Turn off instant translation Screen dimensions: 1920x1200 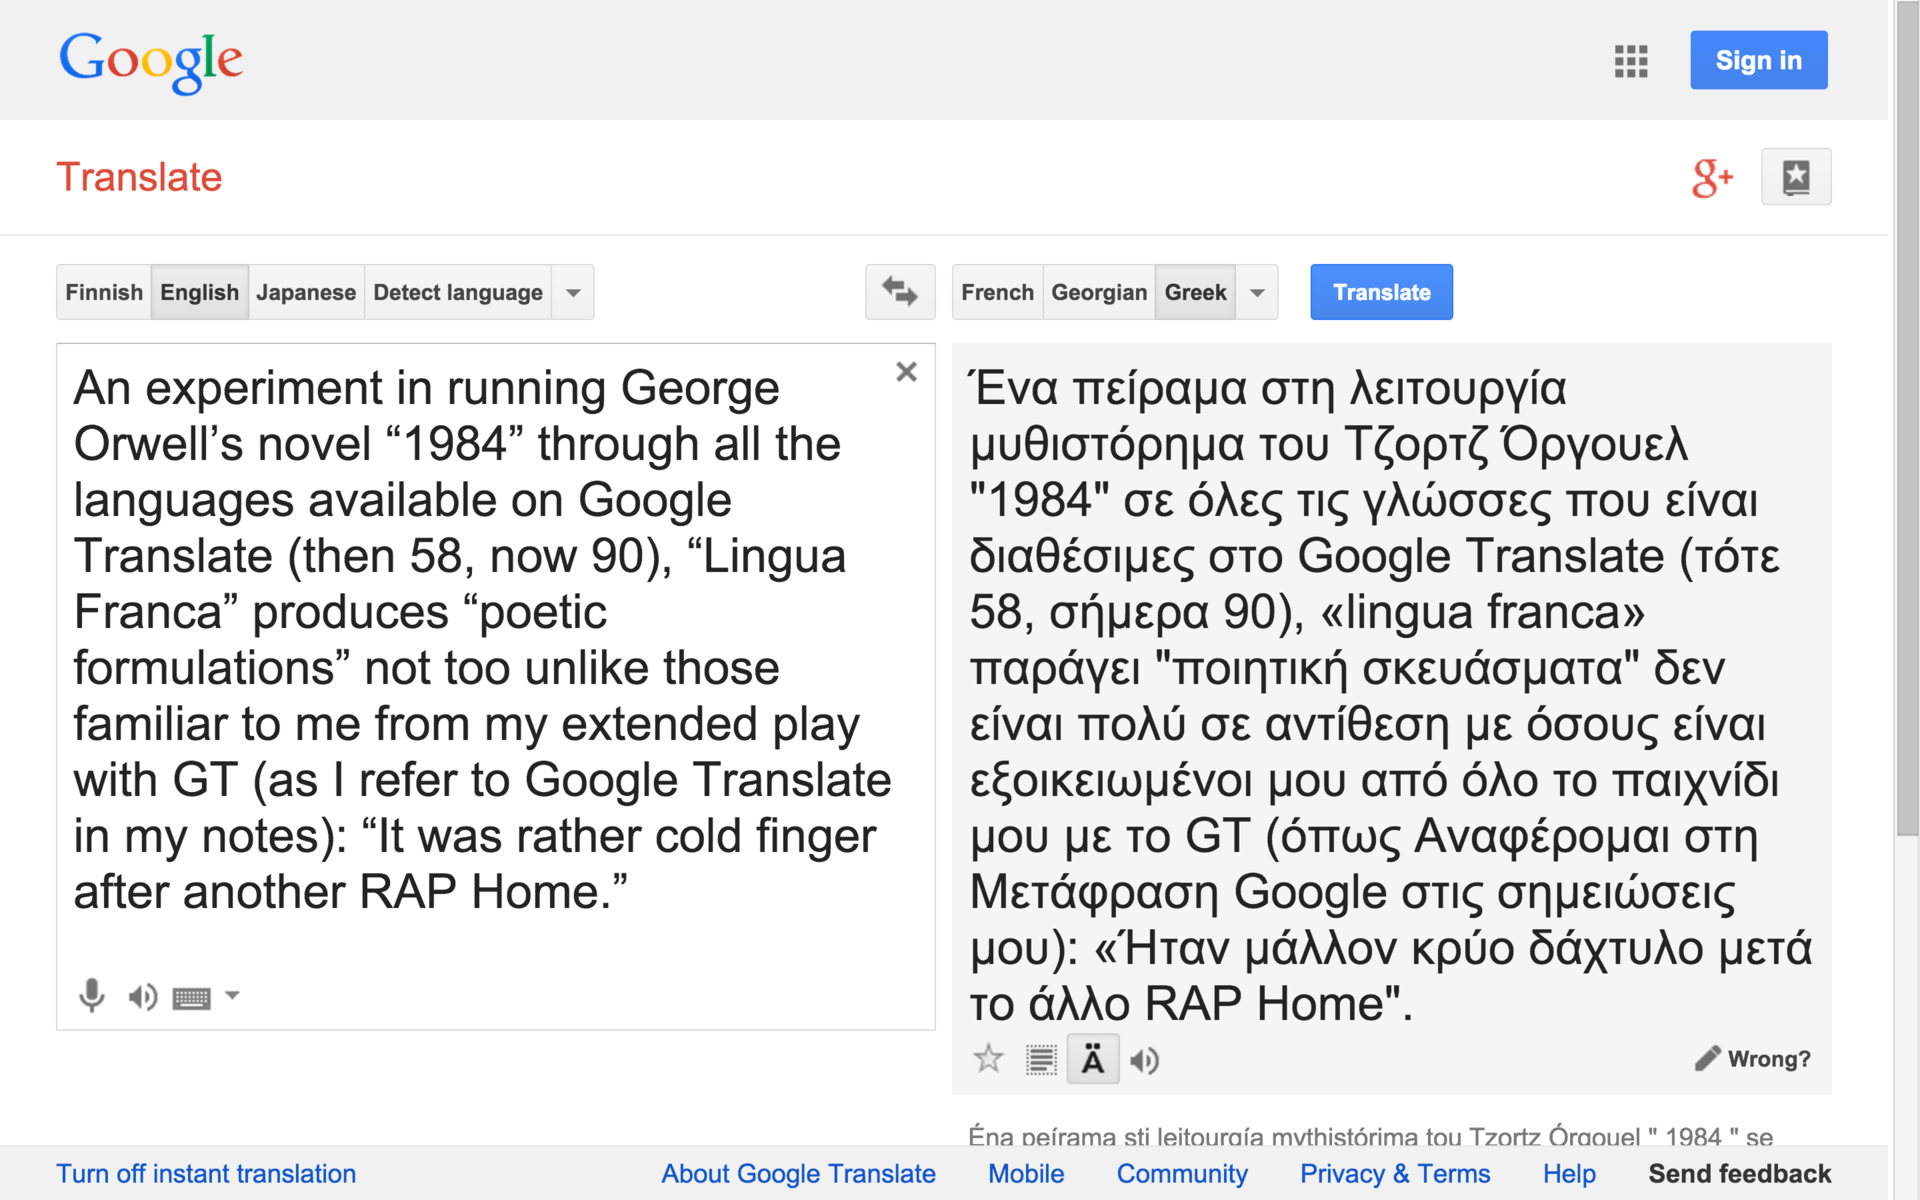pos(206,1173)
